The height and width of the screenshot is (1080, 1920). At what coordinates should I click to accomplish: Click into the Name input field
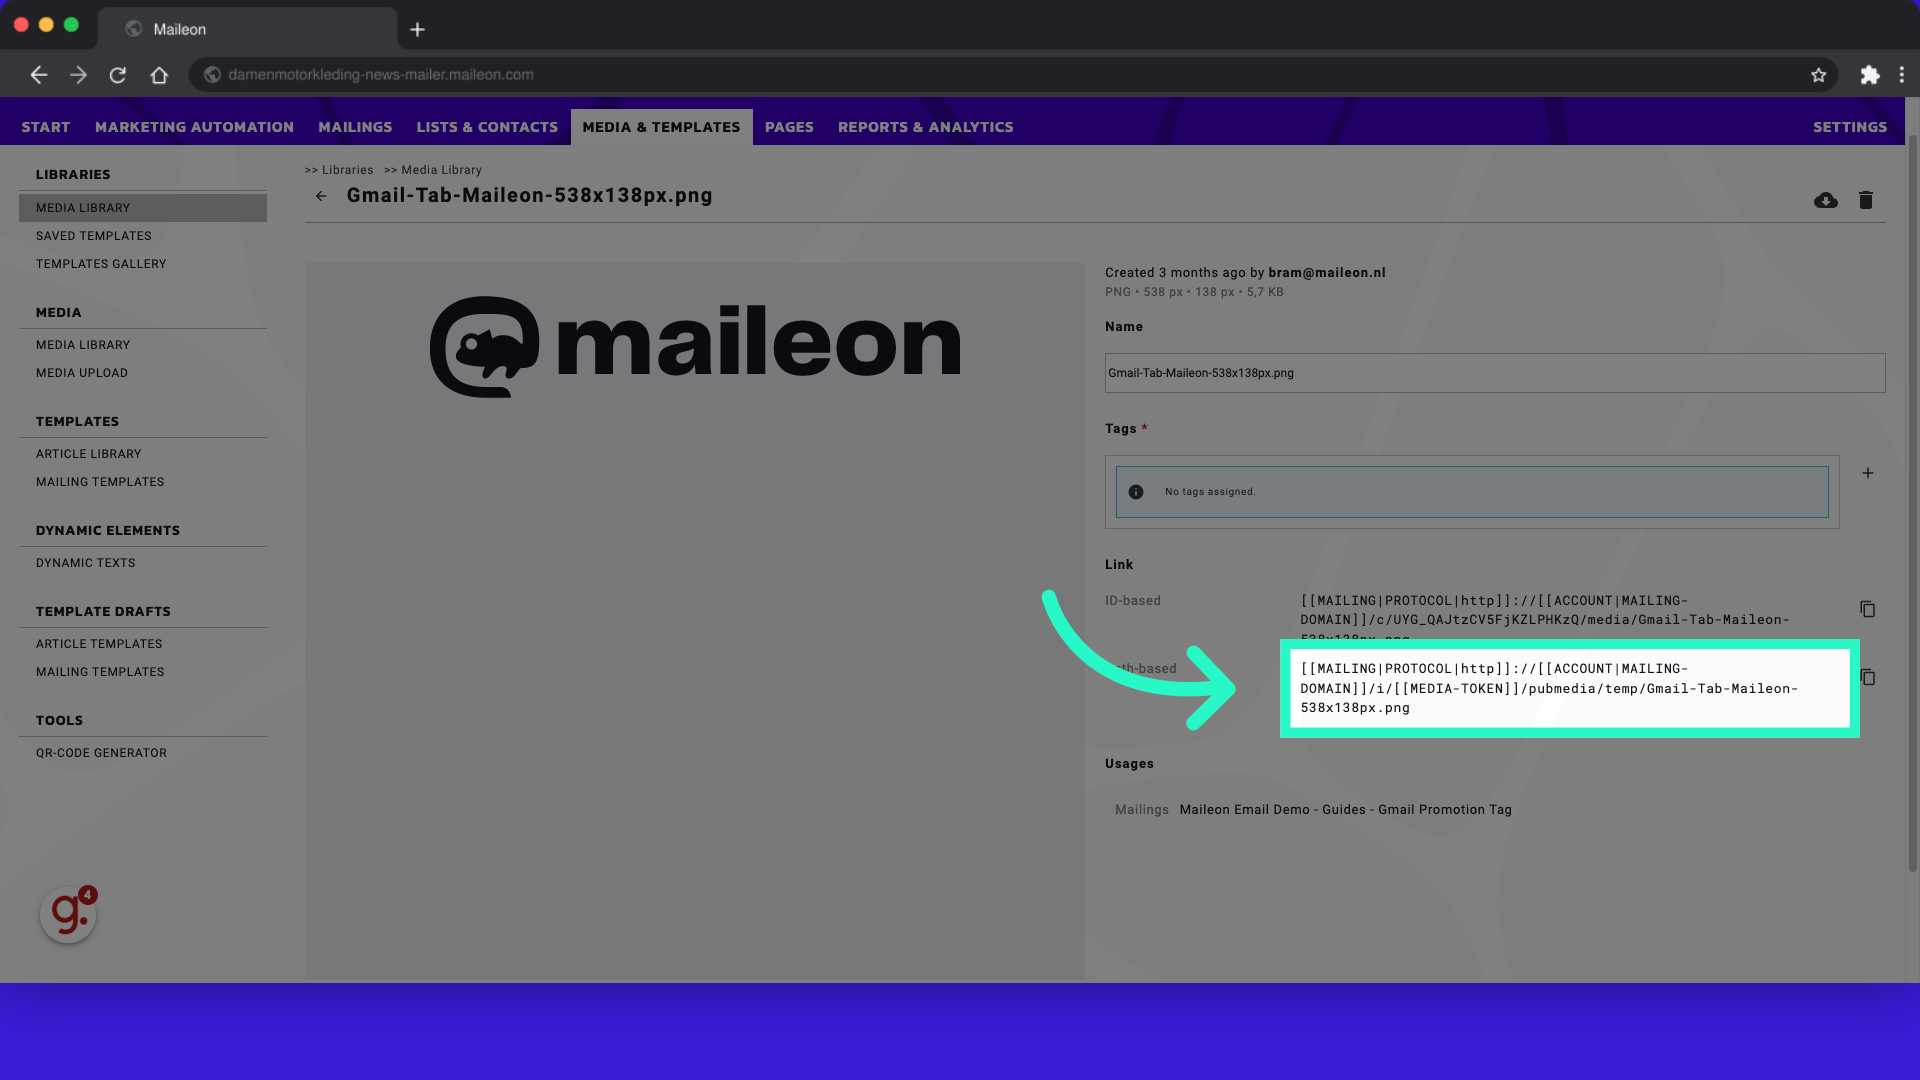point(1495,373)
